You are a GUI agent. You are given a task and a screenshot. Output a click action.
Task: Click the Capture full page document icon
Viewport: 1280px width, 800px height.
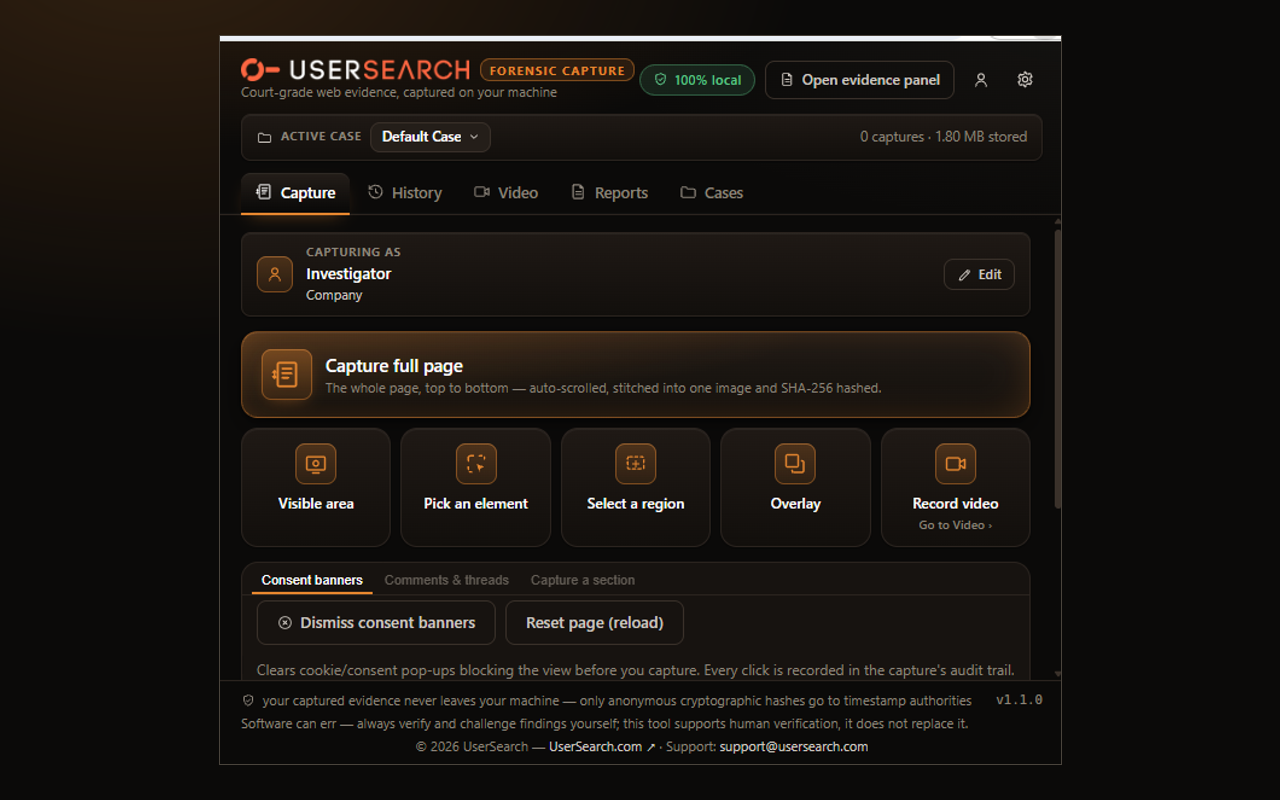286,375
